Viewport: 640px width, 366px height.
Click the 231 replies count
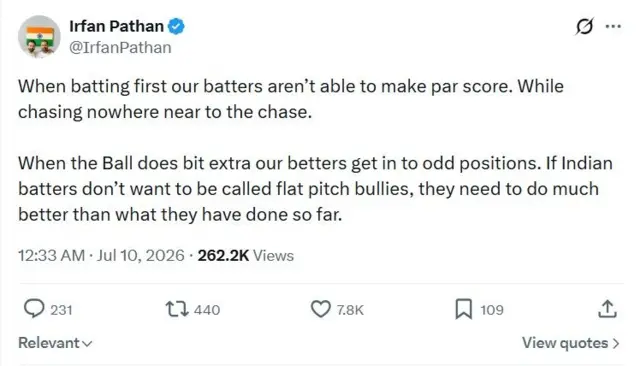[x=61, y=310]
